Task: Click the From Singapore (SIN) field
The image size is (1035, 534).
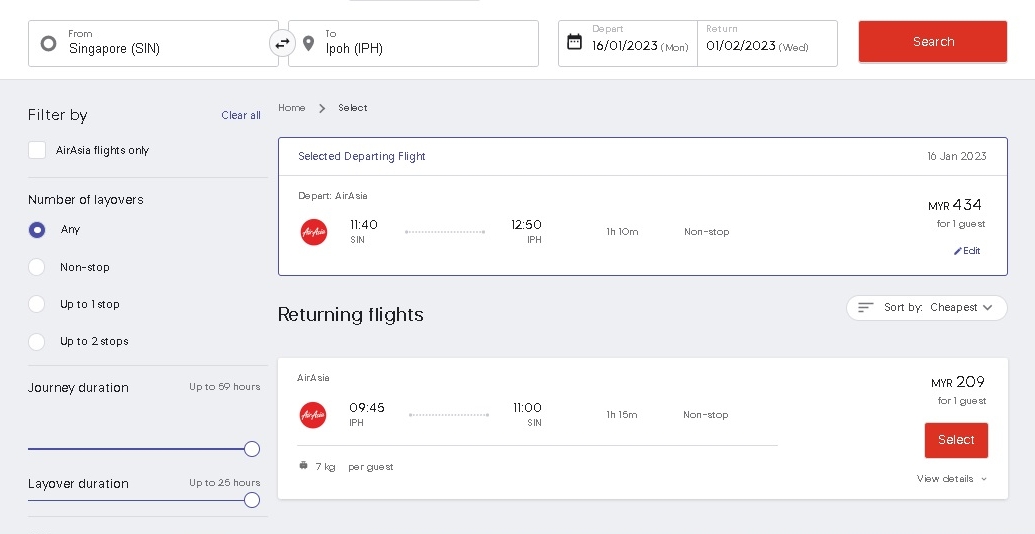Action: tap(153, 44)
